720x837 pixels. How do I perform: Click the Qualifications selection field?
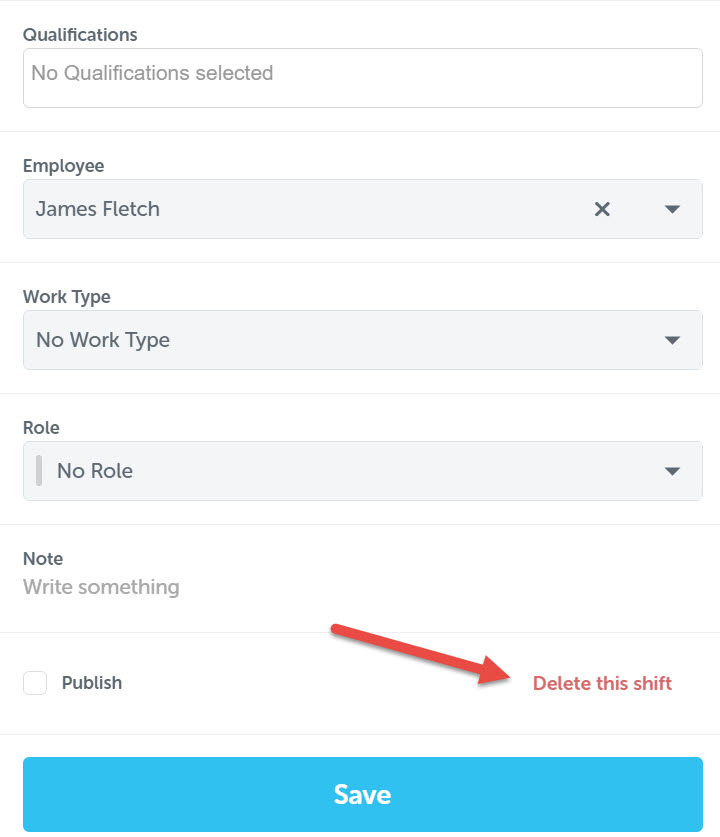[x=362, y=77]
